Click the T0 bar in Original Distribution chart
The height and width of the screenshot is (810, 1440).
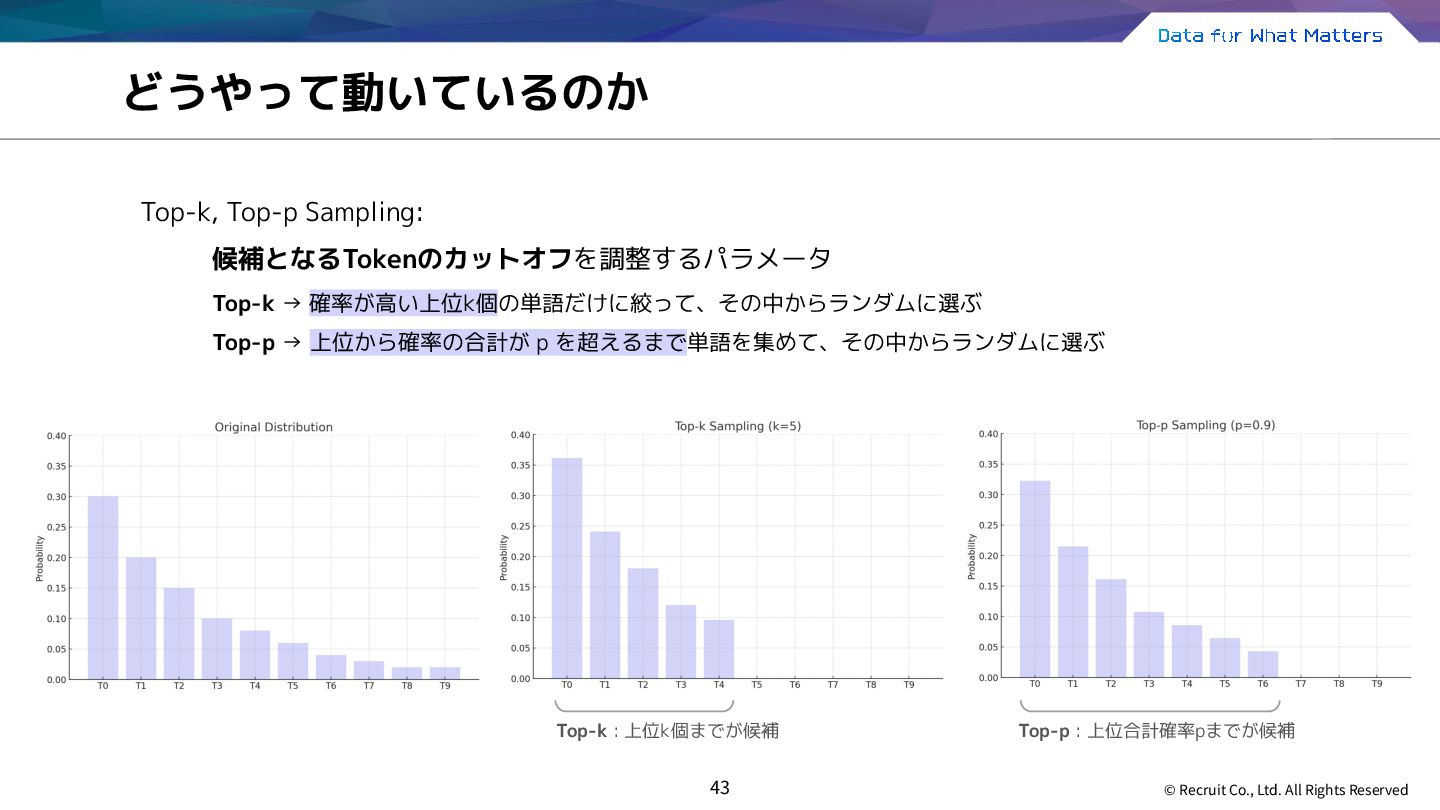(x=103, y=588)
